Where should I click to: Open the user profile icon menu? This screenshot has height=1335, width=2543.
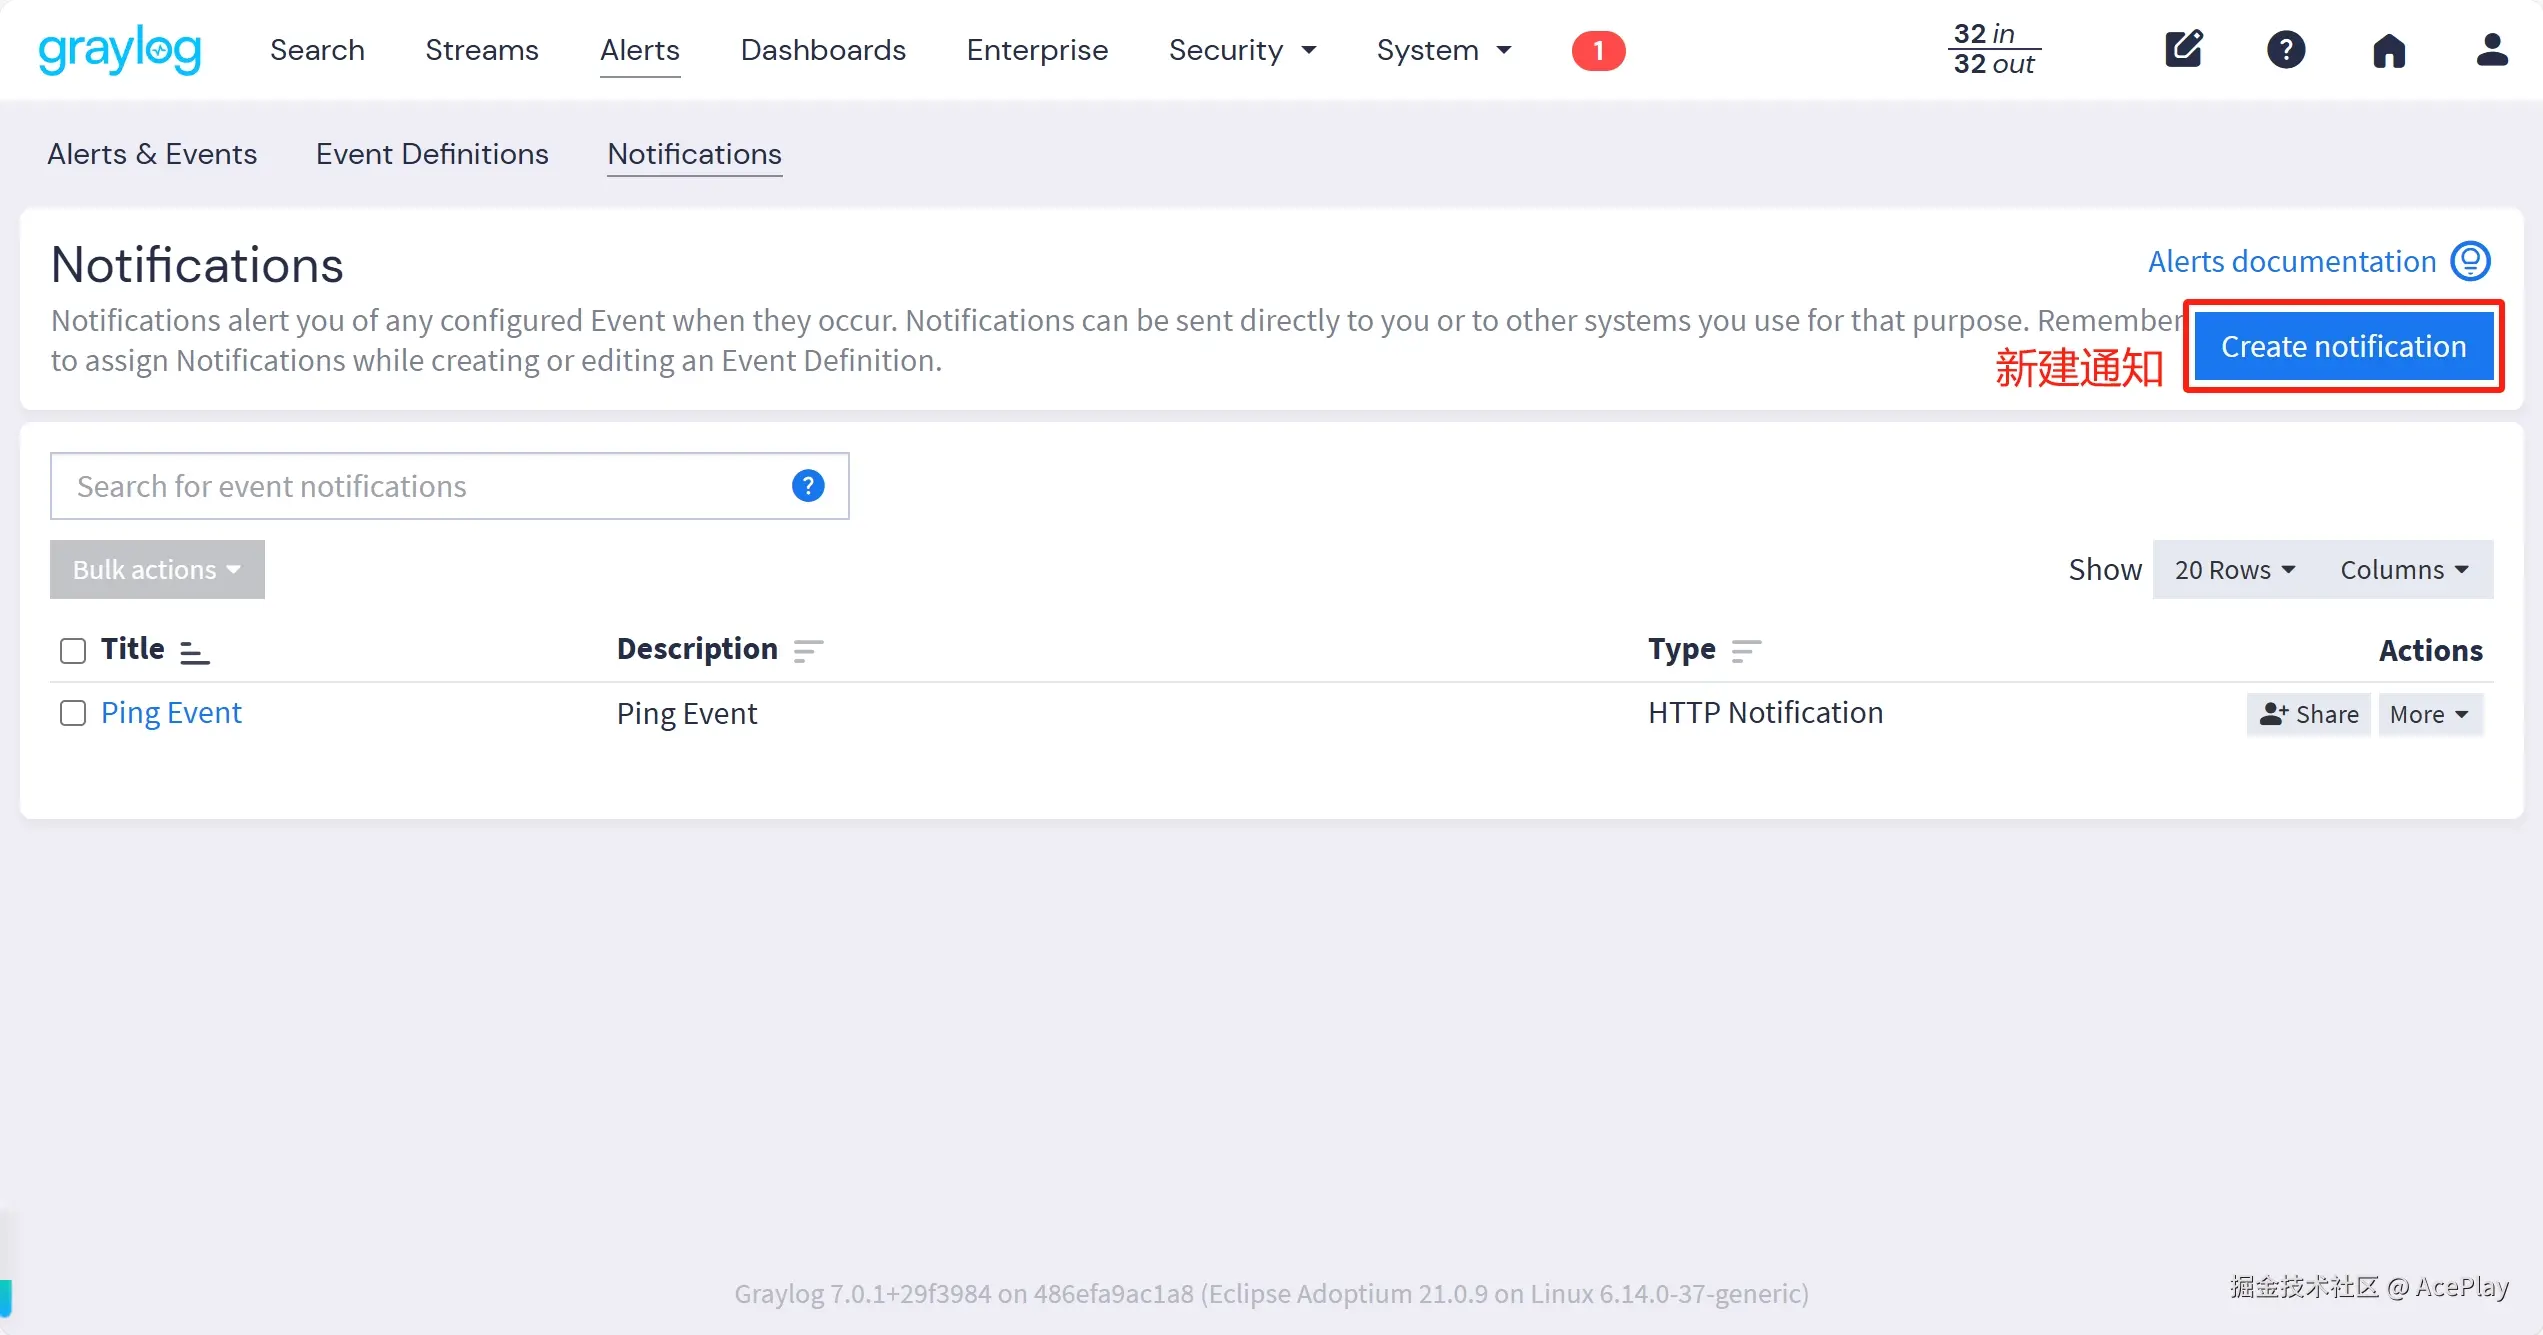pyautogui.click(x=2492, y=49)
